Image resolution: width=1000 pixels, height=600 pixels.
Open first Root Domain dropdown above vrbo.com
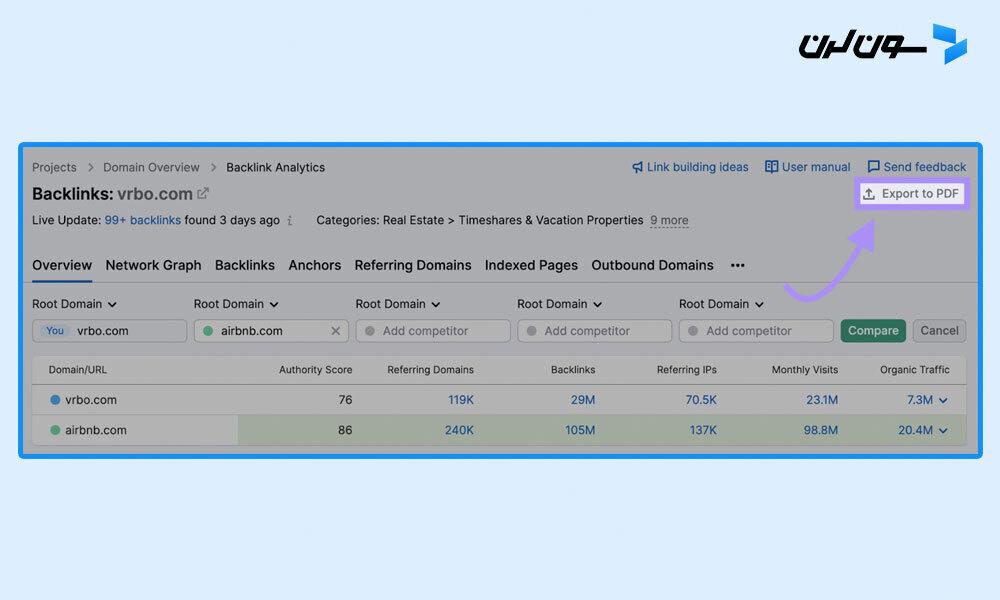(74, 304)
